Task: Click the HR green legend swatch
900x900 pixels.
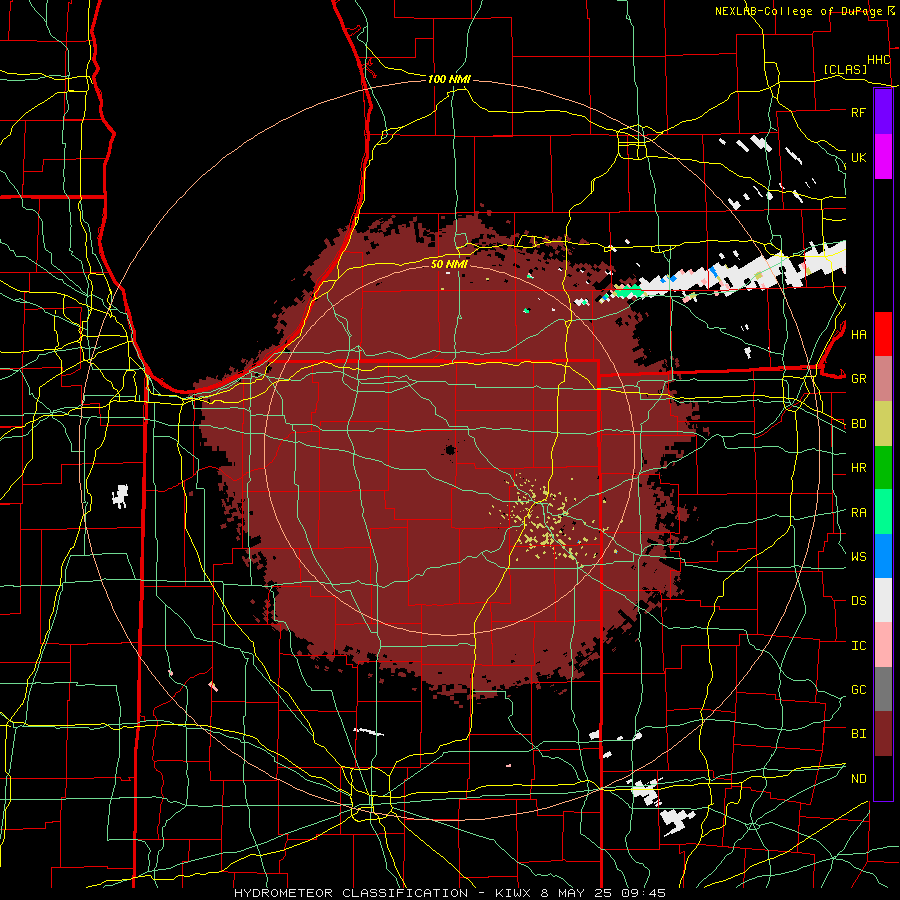Action: point(883,467)
